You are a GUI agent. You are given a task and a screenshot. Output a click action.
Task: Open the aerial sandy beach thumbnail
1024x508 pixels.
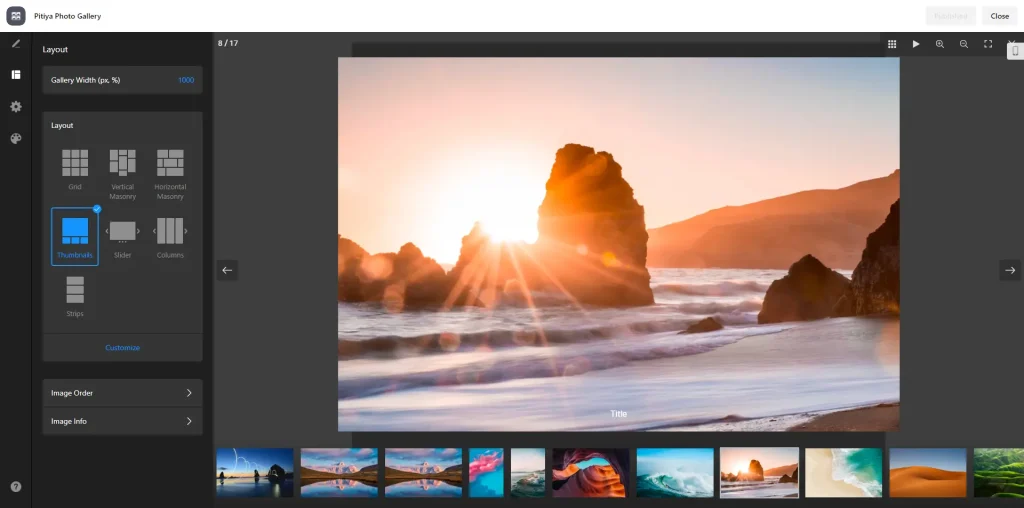coord(844,473)
